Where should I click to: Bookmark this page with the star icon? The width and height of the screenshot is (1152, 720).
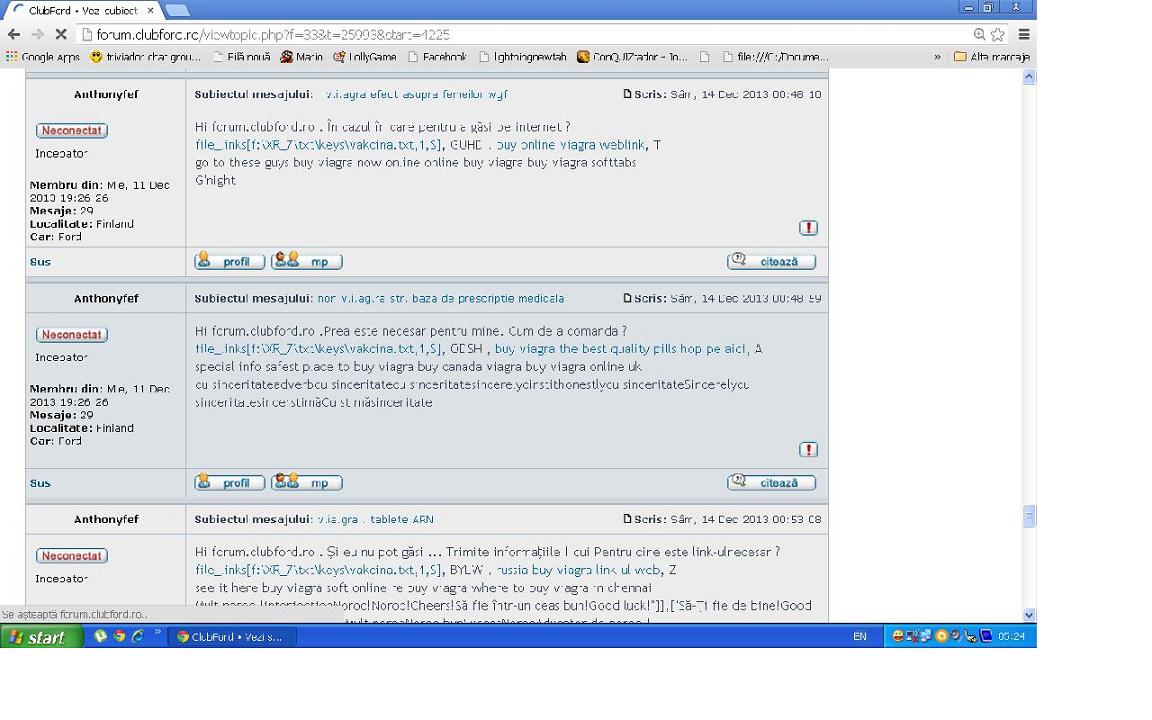click(x=997, y=34)
